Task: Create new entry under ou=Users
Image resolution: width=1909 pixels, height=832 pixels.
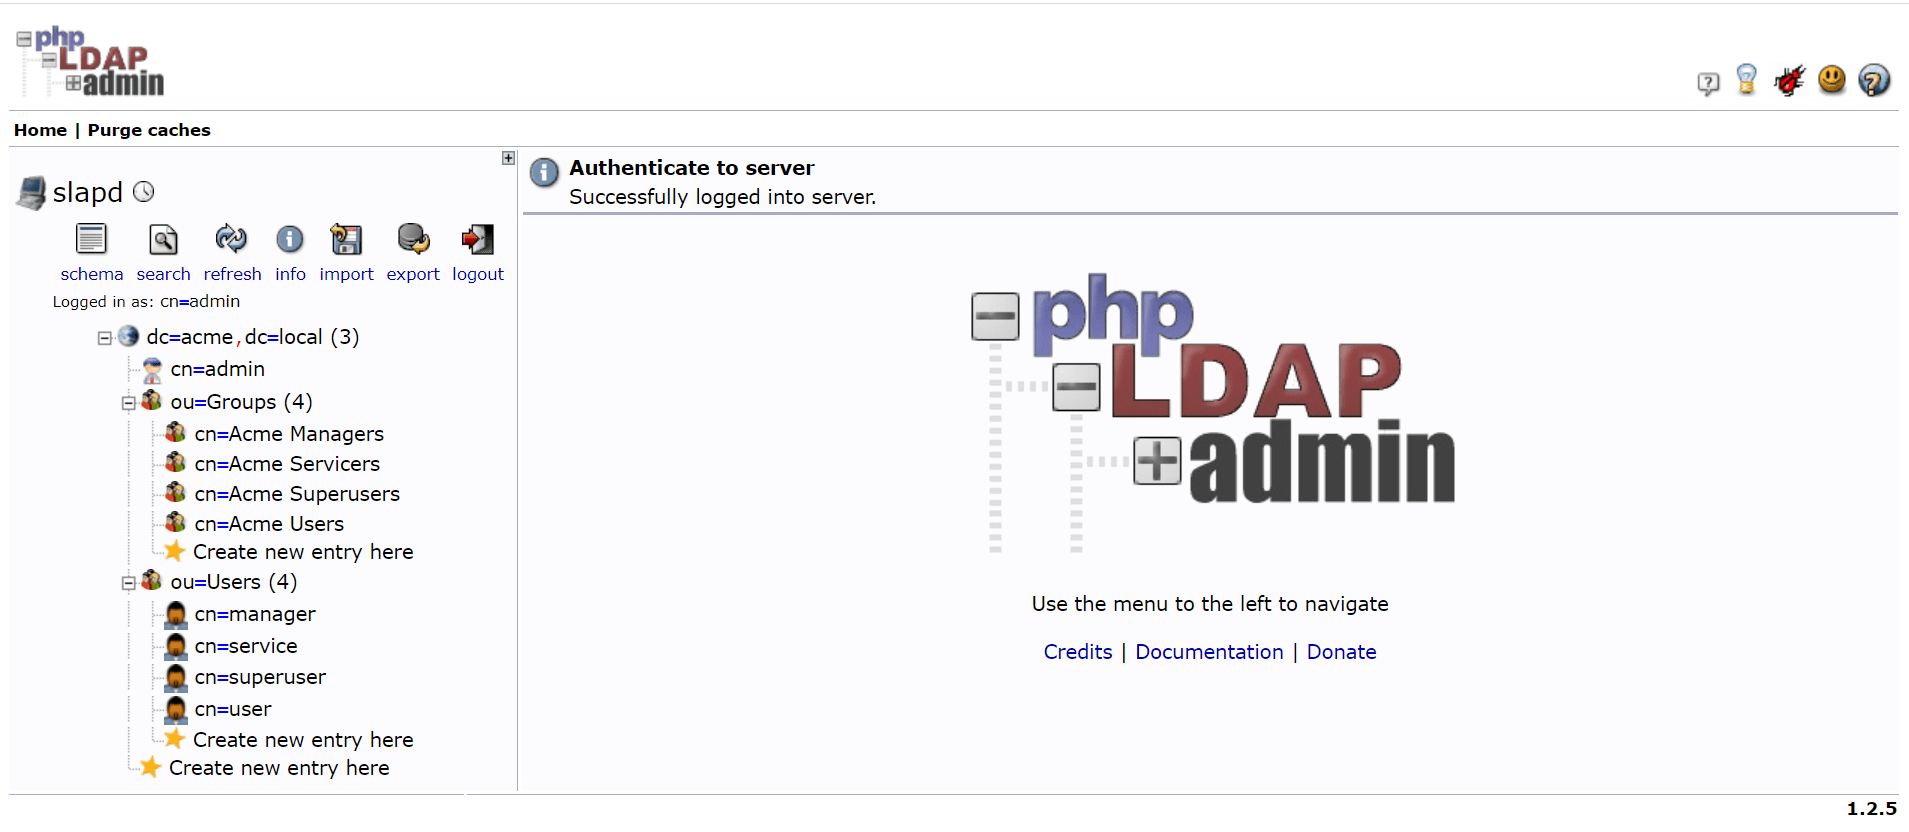Action: pyautogui.click(x=303, y=740)
